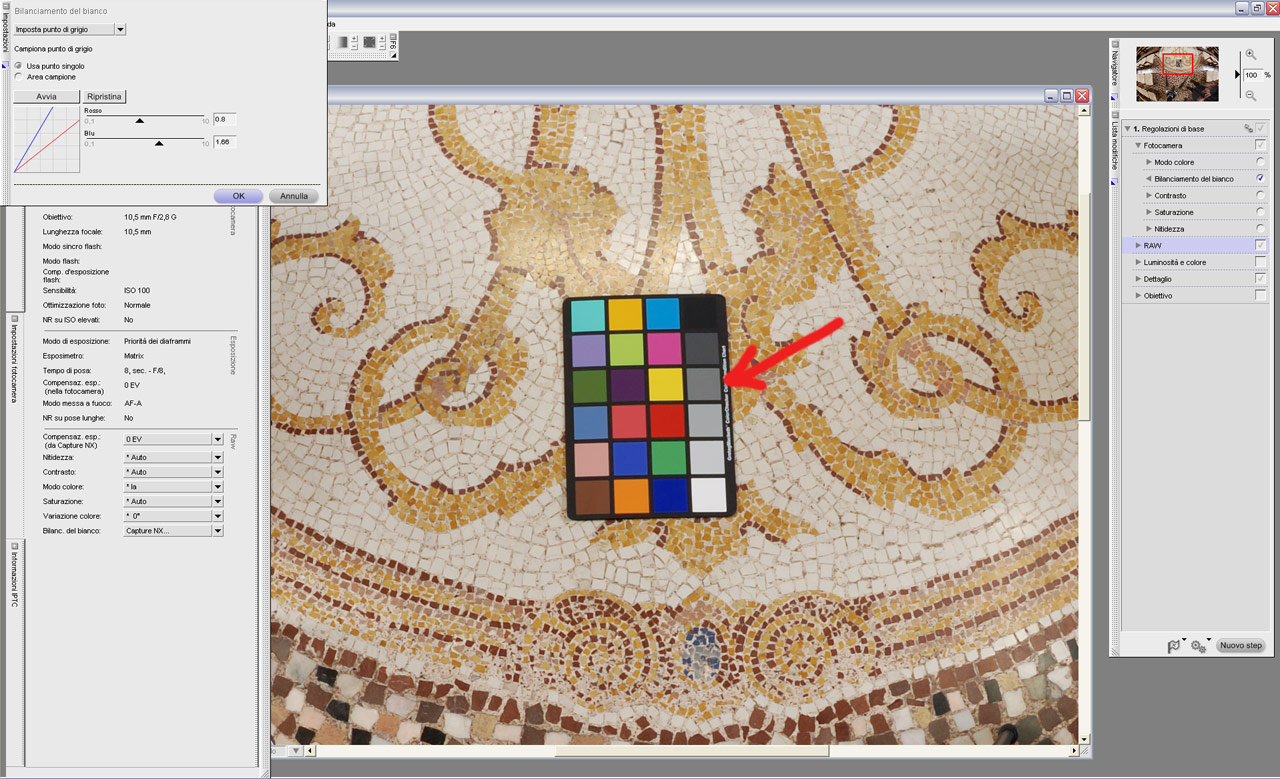1280x779 pixels.
Task: Click the Rosso slider handle
Action: (140, 120)
